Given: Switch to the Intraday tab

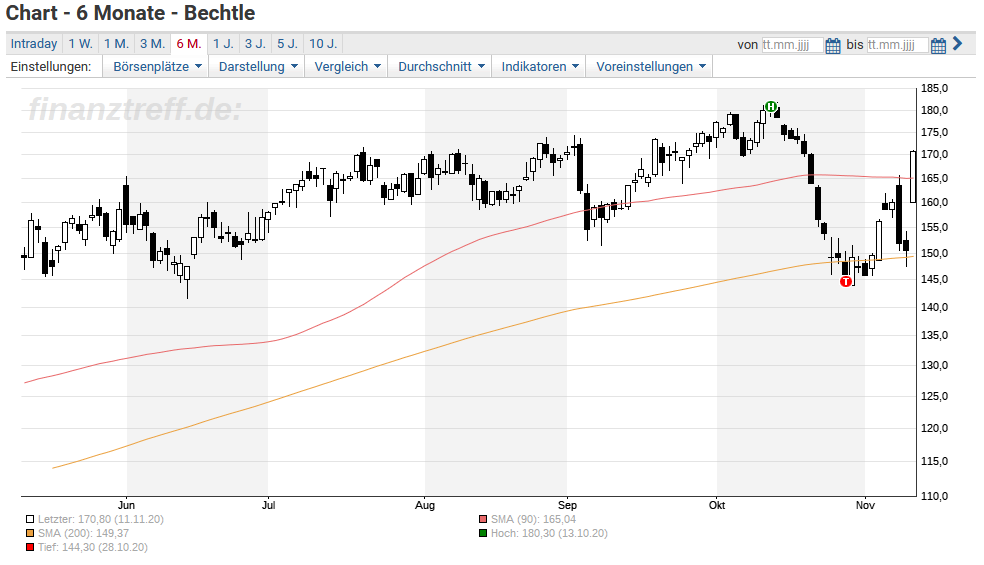Looking at the screenshot, I should point(34,44).
